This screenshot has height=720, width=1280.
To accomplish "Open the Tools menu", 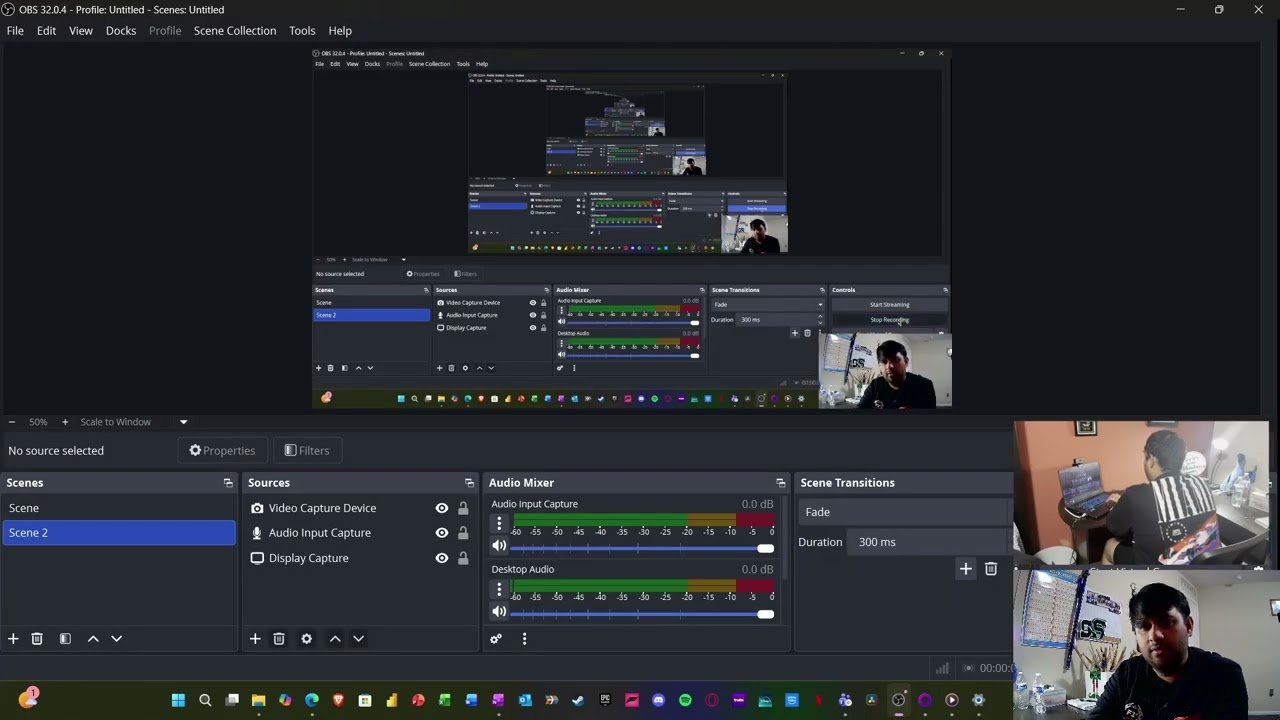I will pyautogui.click(x=302, y=31).
